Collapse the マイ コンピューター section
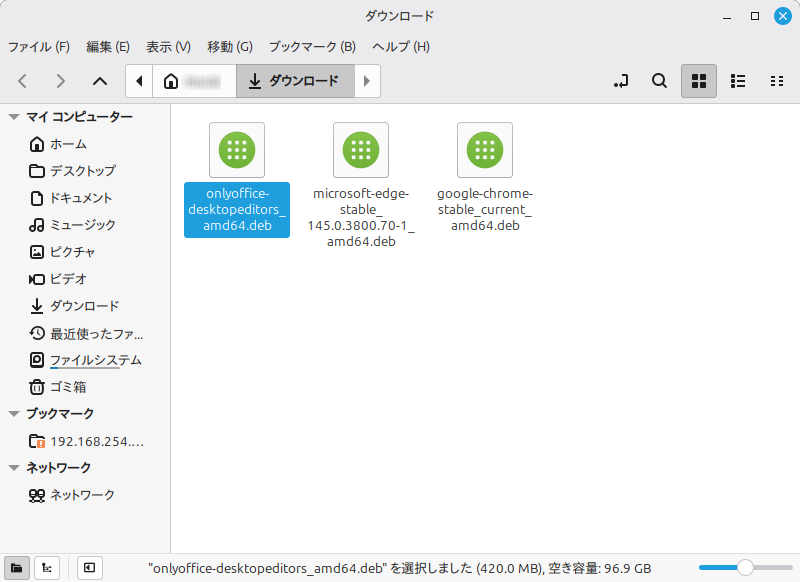This screenshot has height=582, width=800. pyautogui.click(x=13, y=117)
